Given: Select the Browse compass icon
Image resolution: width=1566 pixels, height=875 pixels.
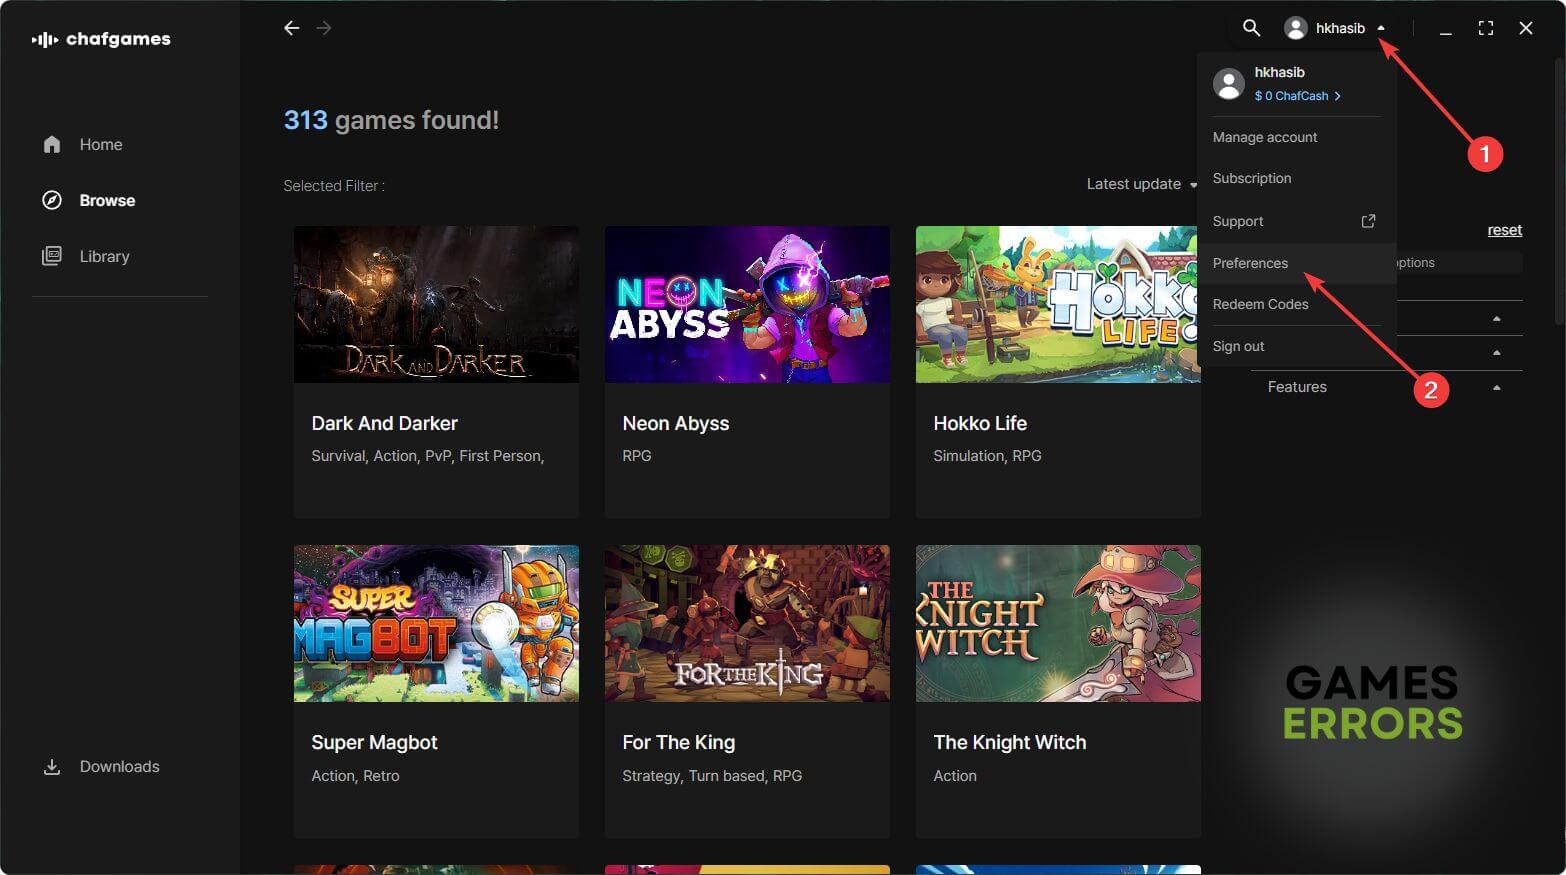Looking at the screenshot, I should 52,200.
